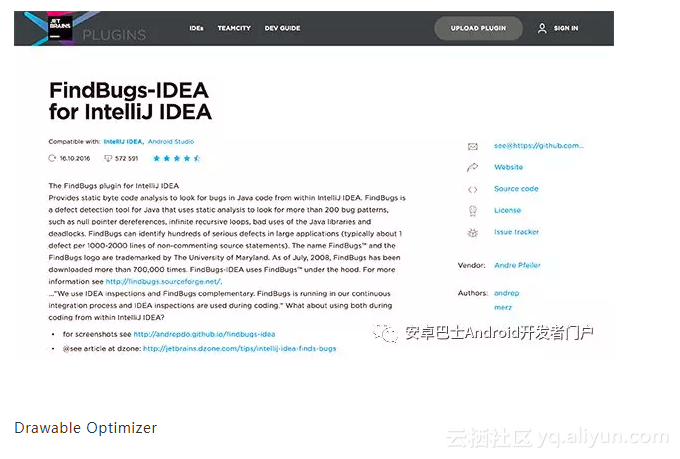Click the email envelope icon
Screen dimensions: 680x459
(473, 146)
